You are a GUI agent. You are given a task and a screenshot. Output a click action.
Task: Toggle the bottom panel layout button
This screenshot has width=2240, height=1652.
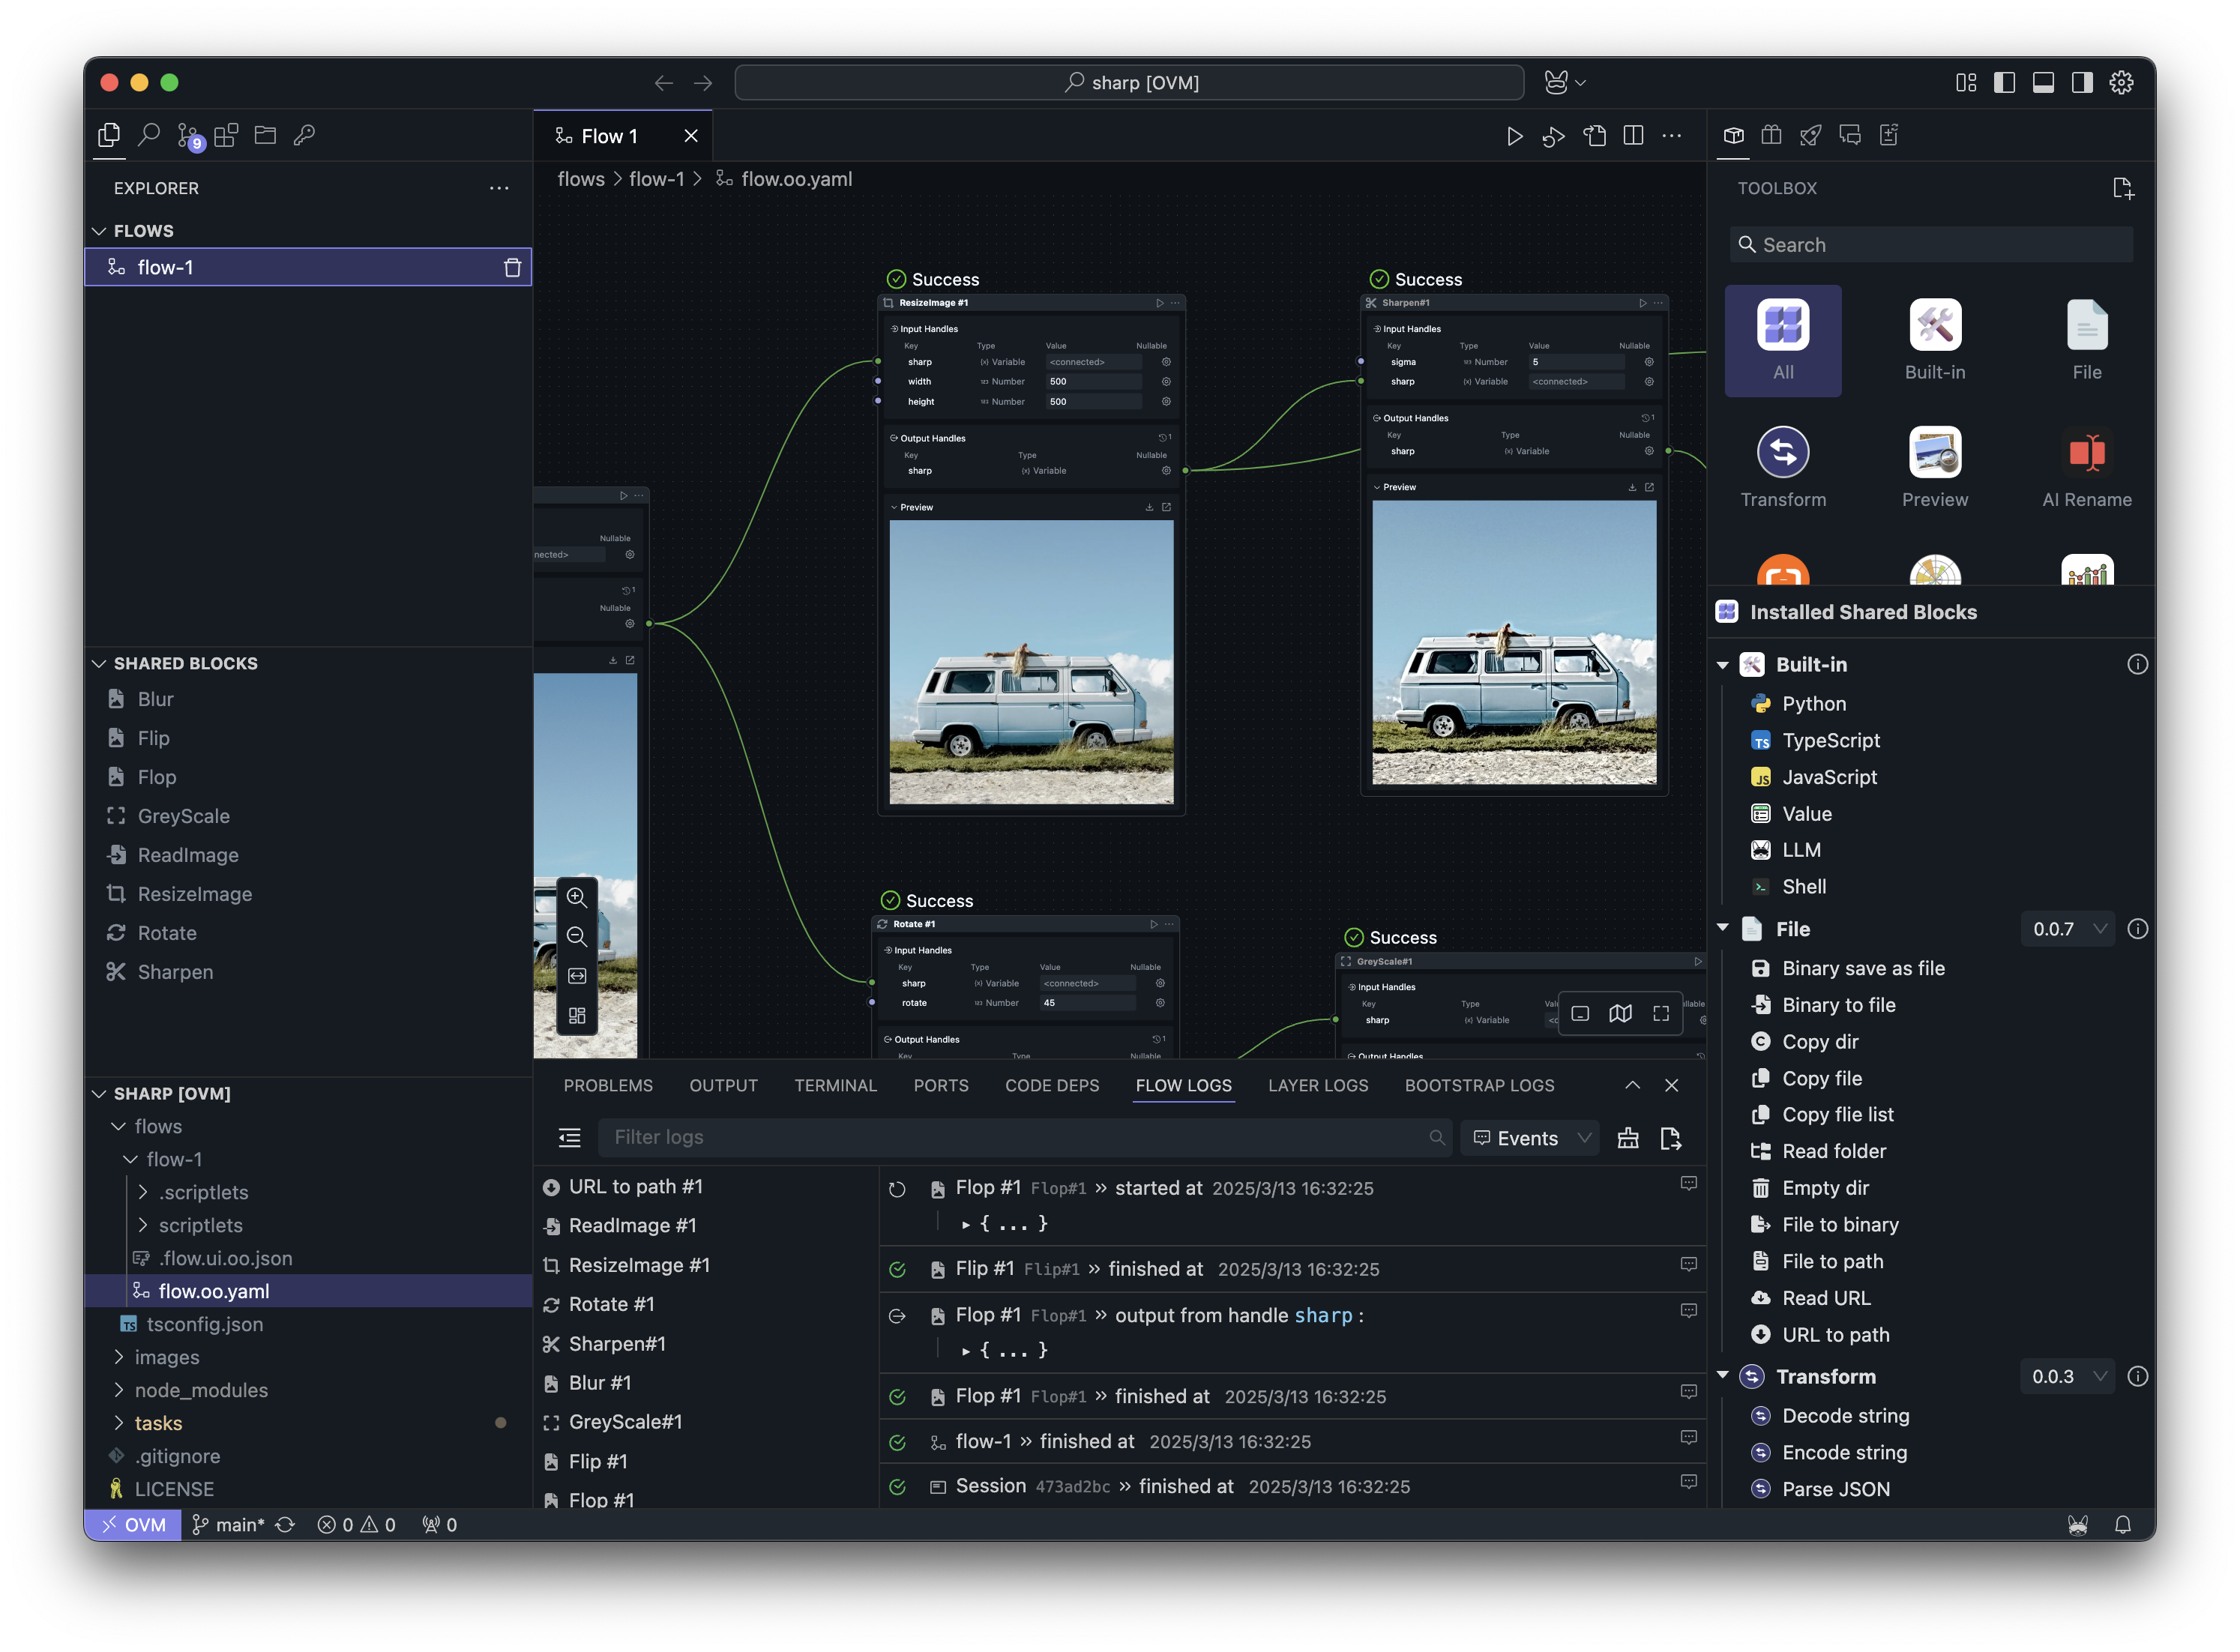click(x=2043, y=83)
